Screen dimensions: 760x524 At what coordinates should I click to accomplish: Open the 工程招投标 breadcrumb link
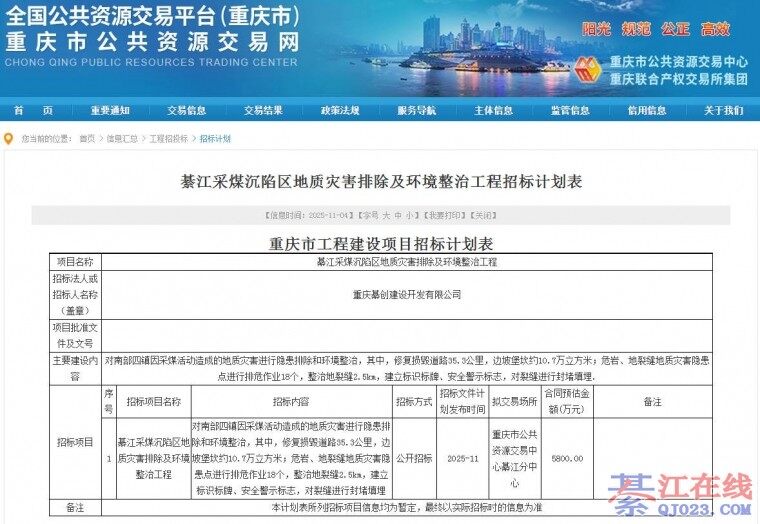click(168, 139)
